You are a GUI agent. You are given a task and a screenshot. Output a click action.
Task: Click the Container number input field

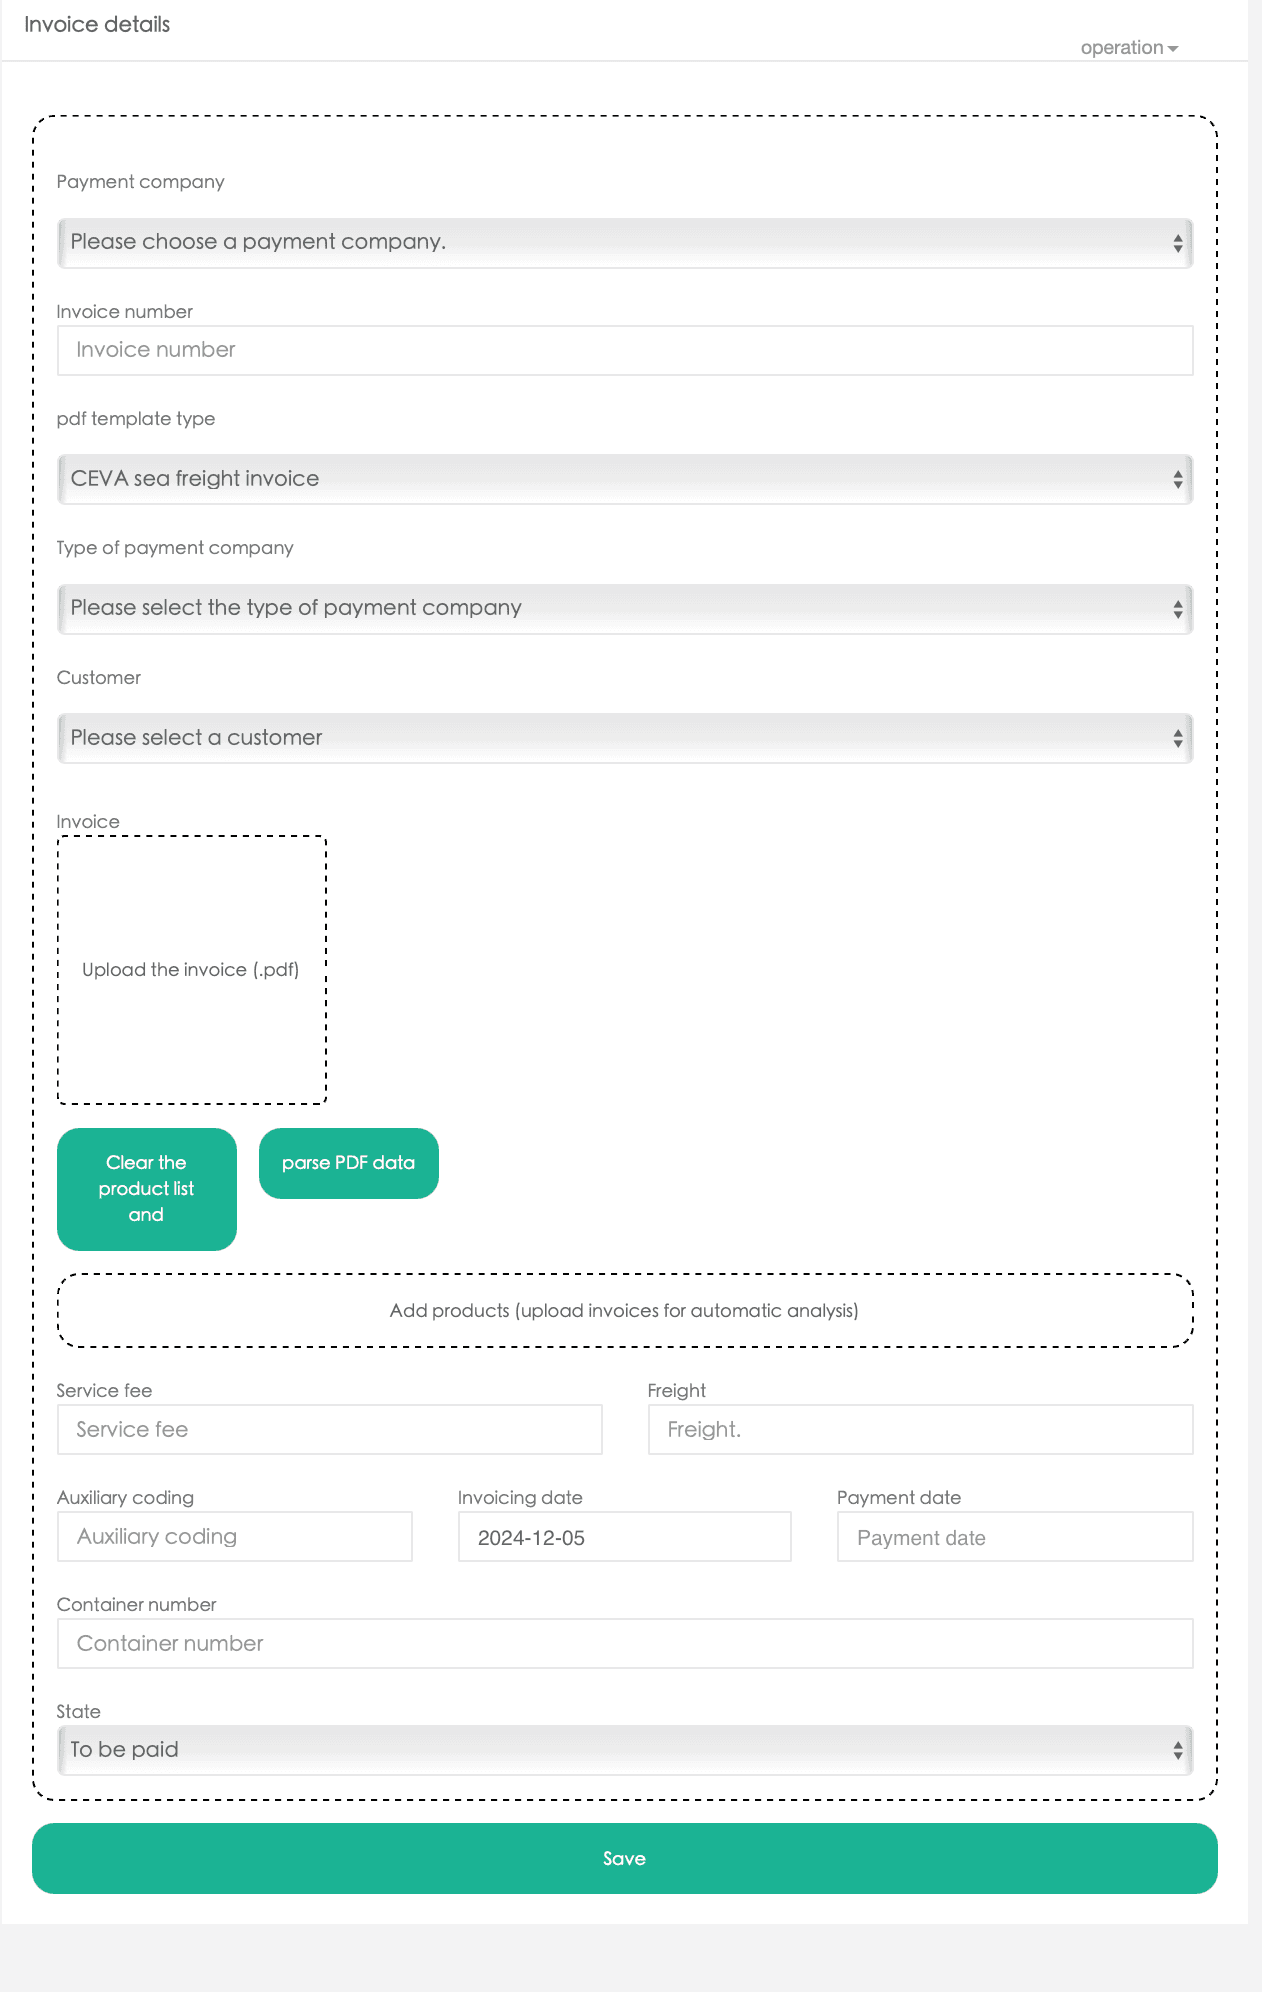pyautogui.click(x=624, y=1643)
